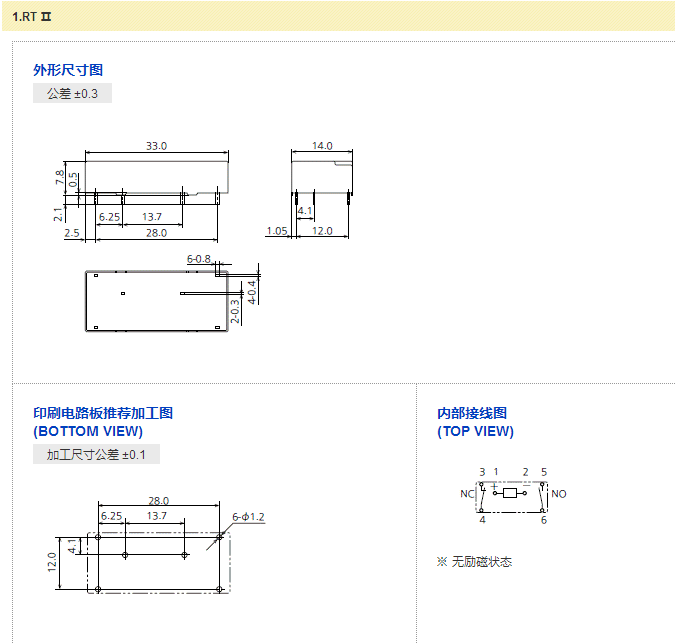Click the NC contact label
675x644 pixels.
click(x=467, y=494)
